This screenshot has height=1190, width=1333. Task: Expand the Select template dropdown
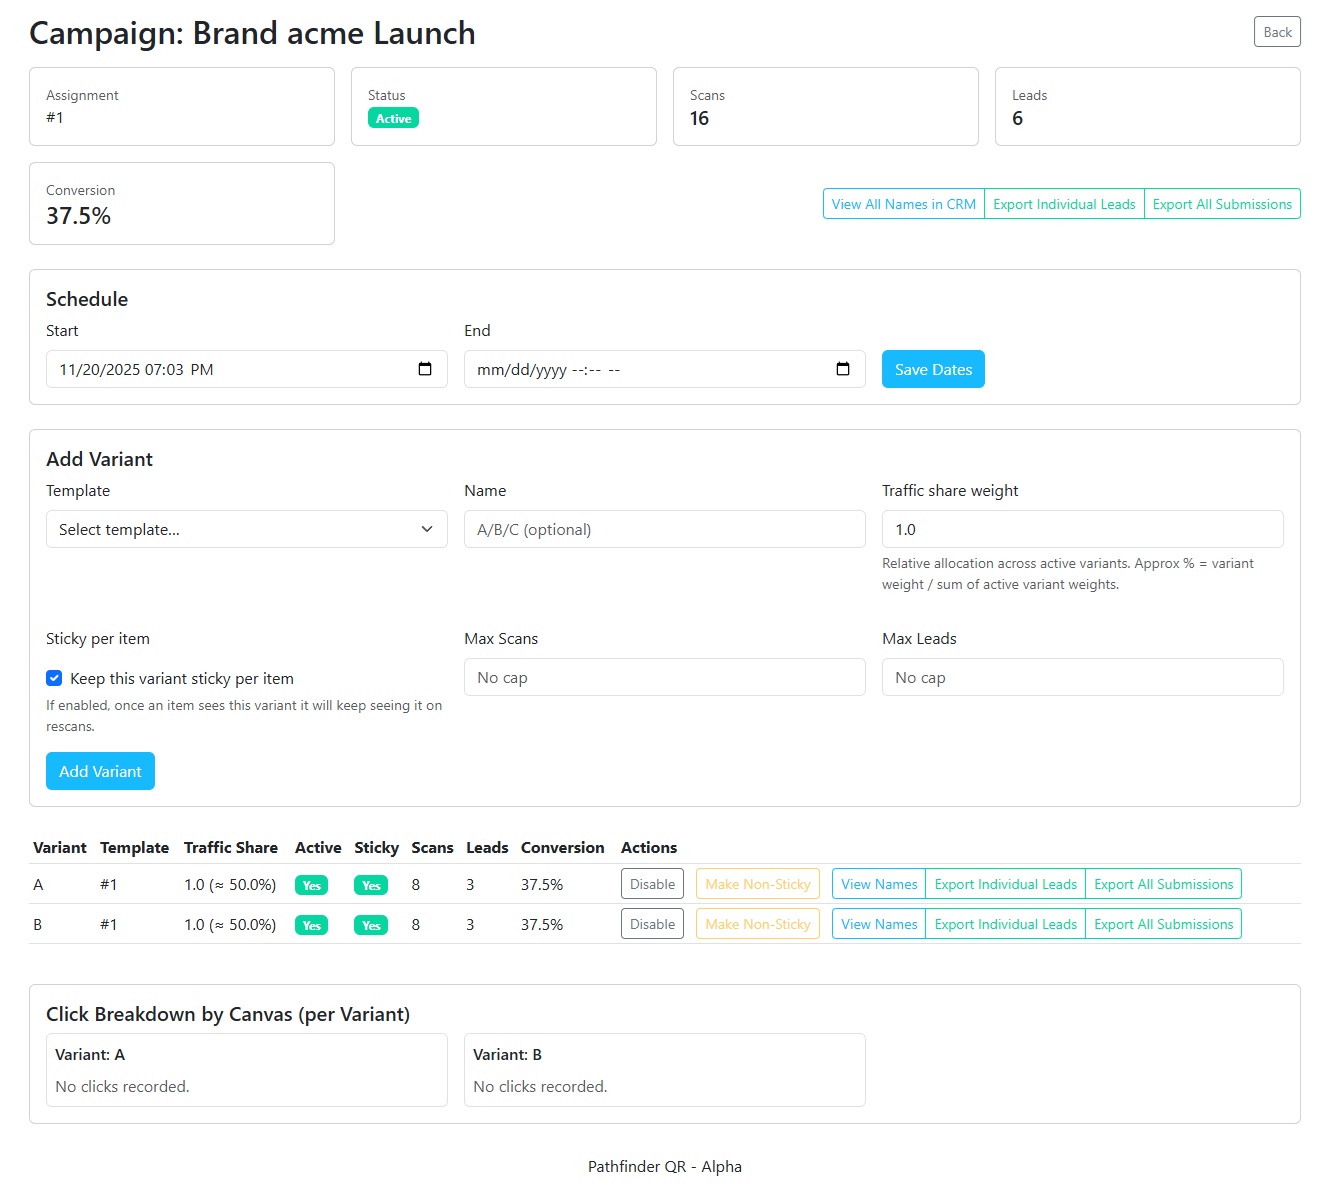[x=246, y=529]
